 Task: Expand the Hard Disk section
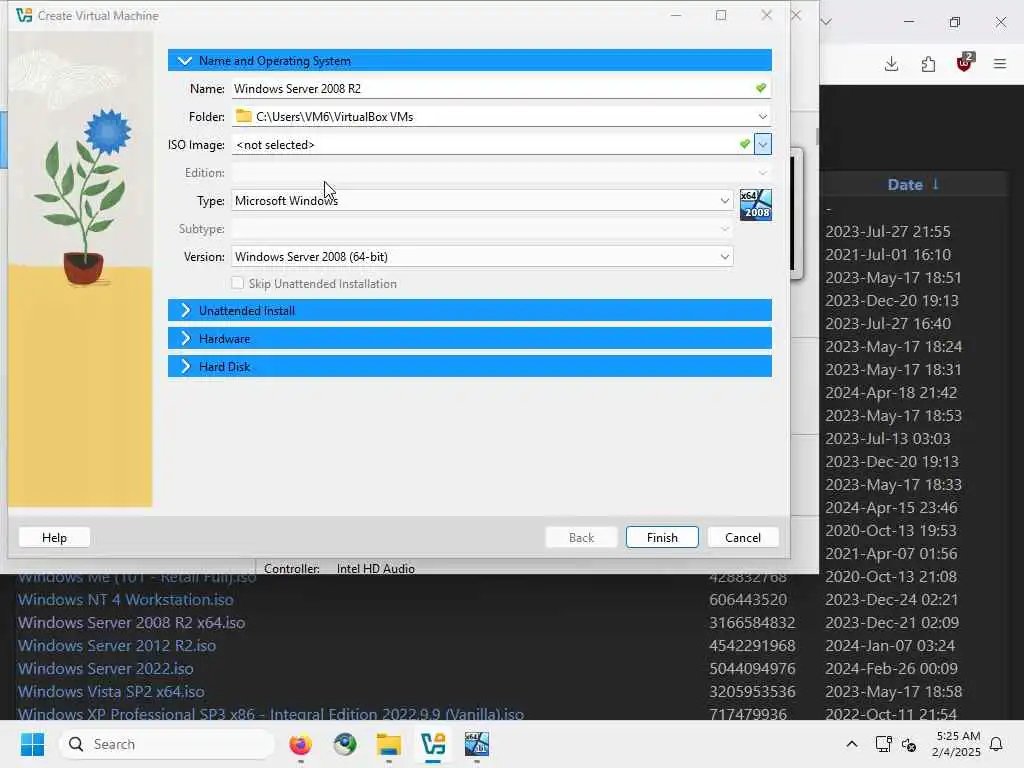(x=470, y=367)
